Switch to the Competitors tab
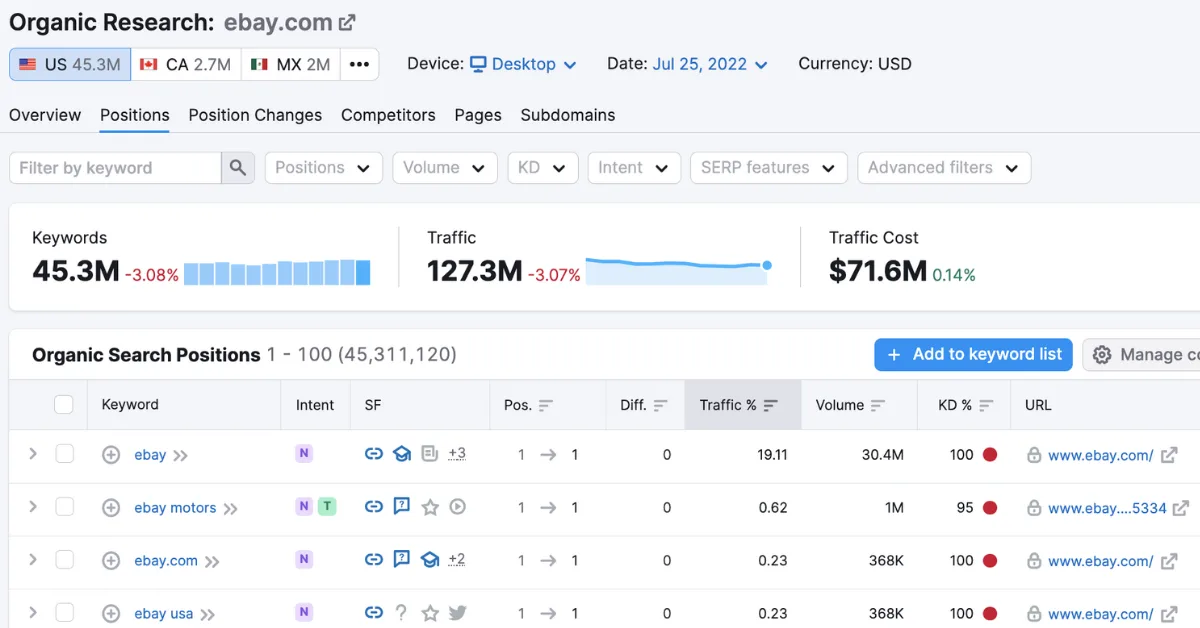 coord(388,115)
